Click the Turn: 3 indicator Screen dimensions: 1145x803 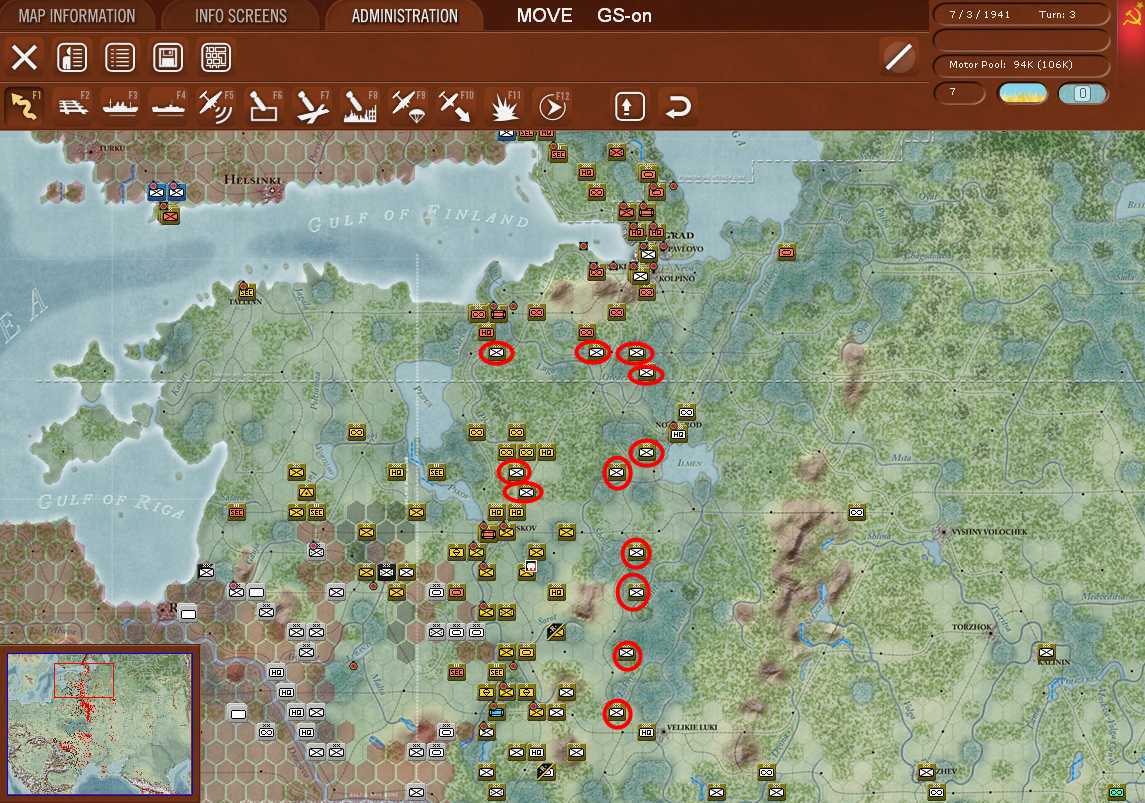[x=1057, y=15]
